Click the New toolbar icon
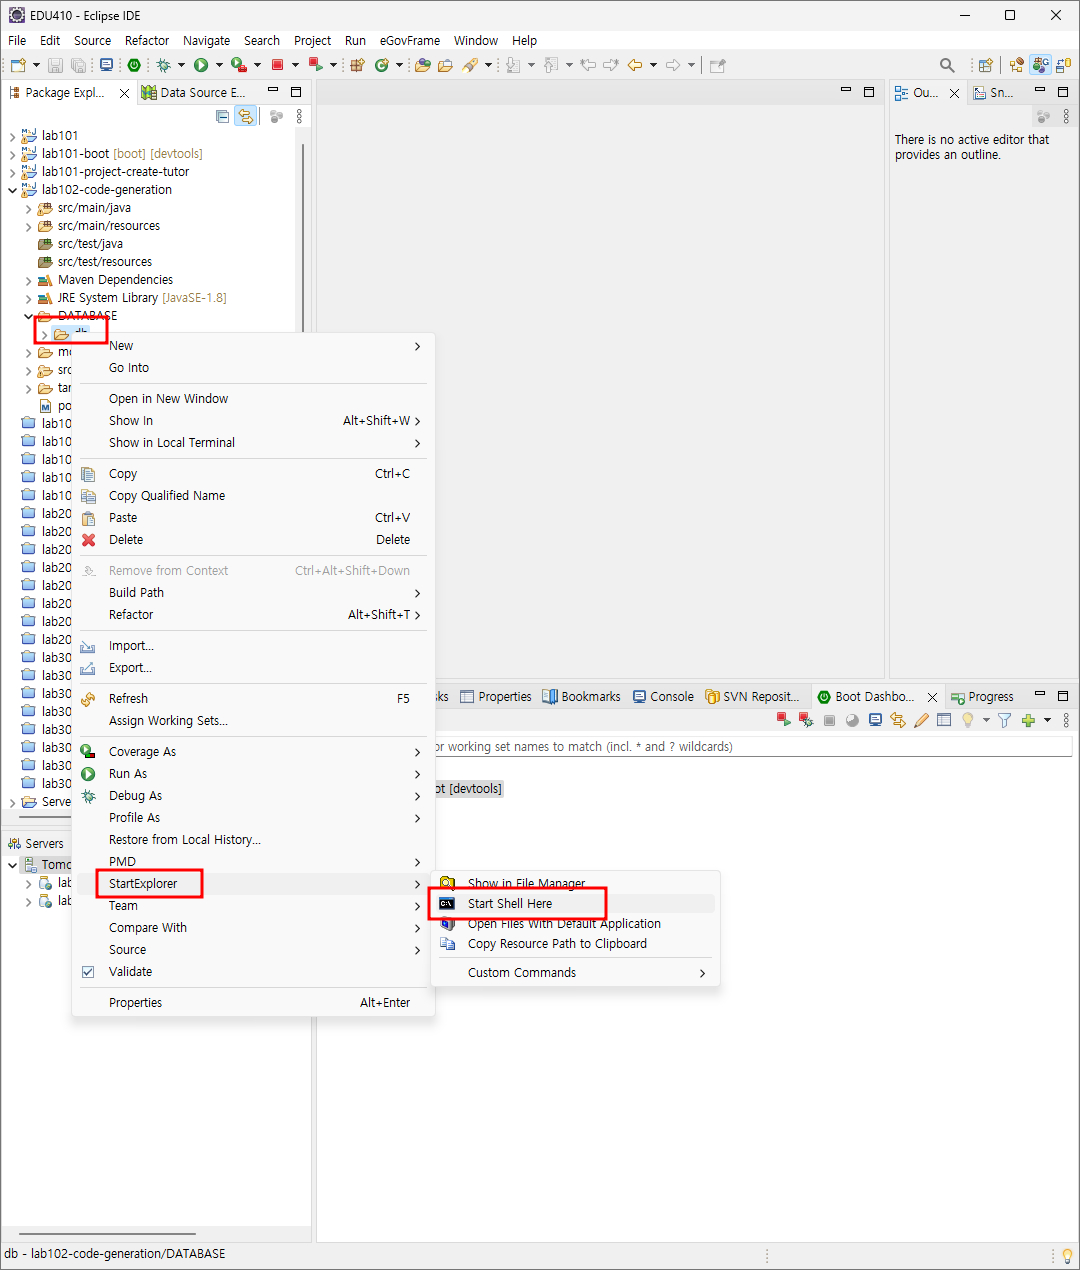Screen dimensions: 1080x1270 point(17,65)
